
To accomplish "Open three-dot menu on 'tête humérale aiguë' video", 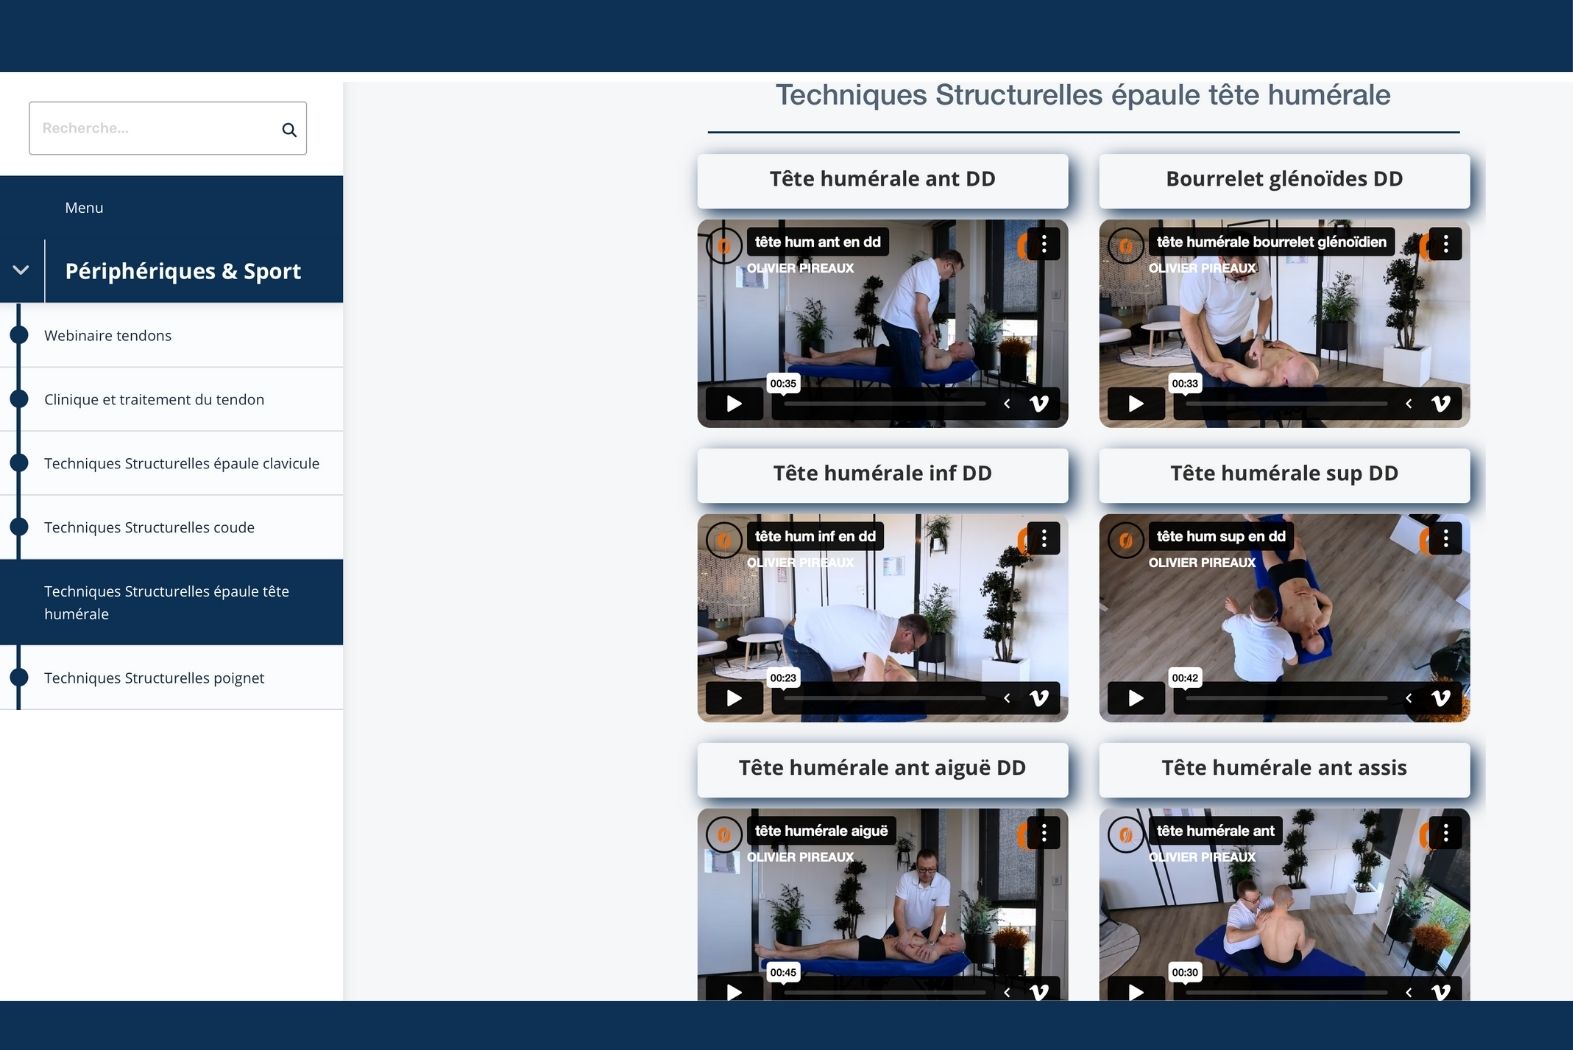I will point(1044,833).
